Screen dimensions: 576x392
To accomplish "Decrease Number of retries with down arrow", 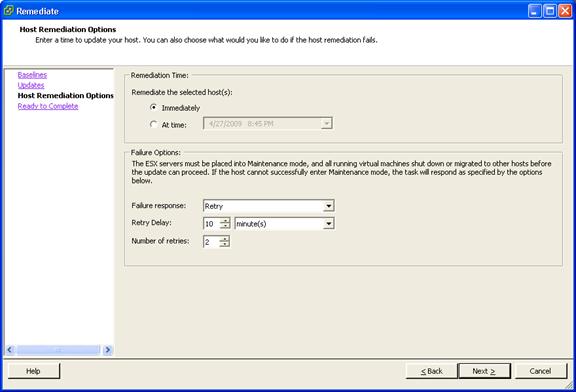I will (x=224, y=244).
